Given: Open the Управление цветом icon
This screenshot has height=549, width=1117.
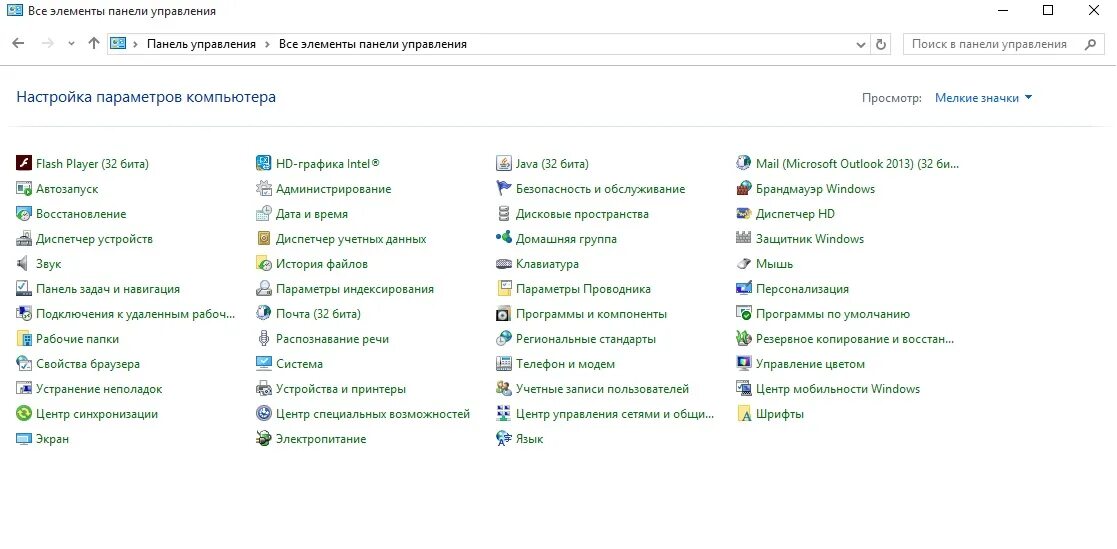Looking at the screenshot, I should (x=744, y=364).
